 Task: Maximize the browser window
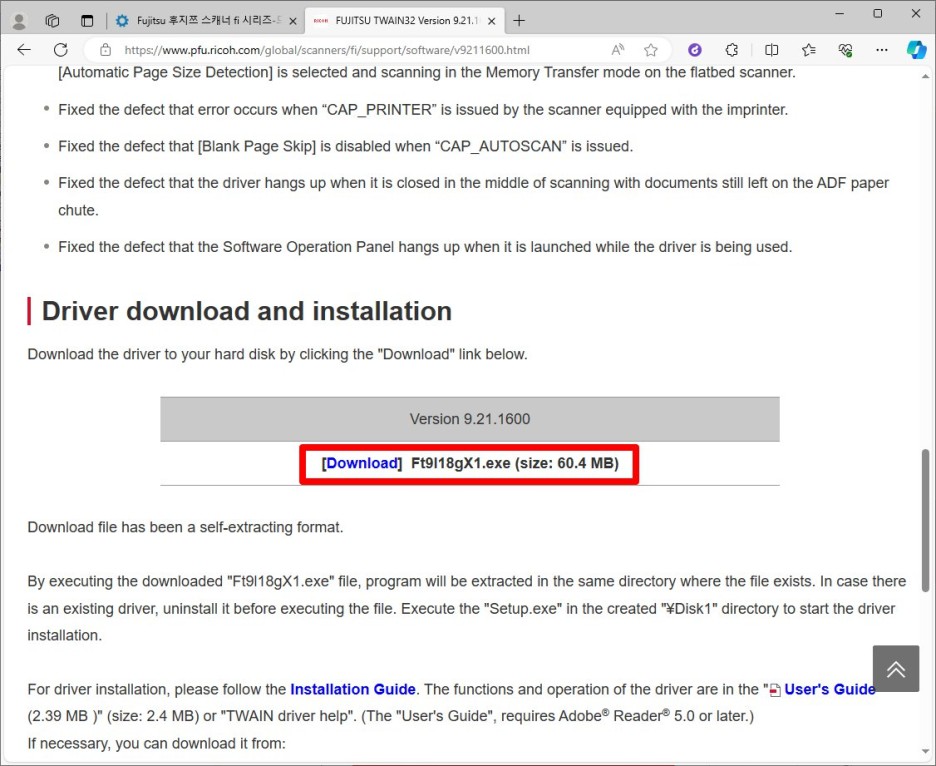[x=878, y=14]
